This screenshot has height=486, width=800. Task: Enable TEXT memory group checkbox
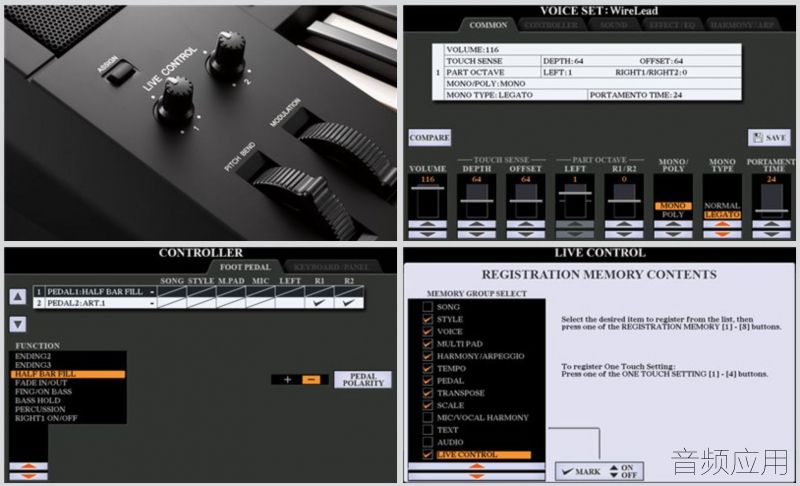[x=428, y=430]
